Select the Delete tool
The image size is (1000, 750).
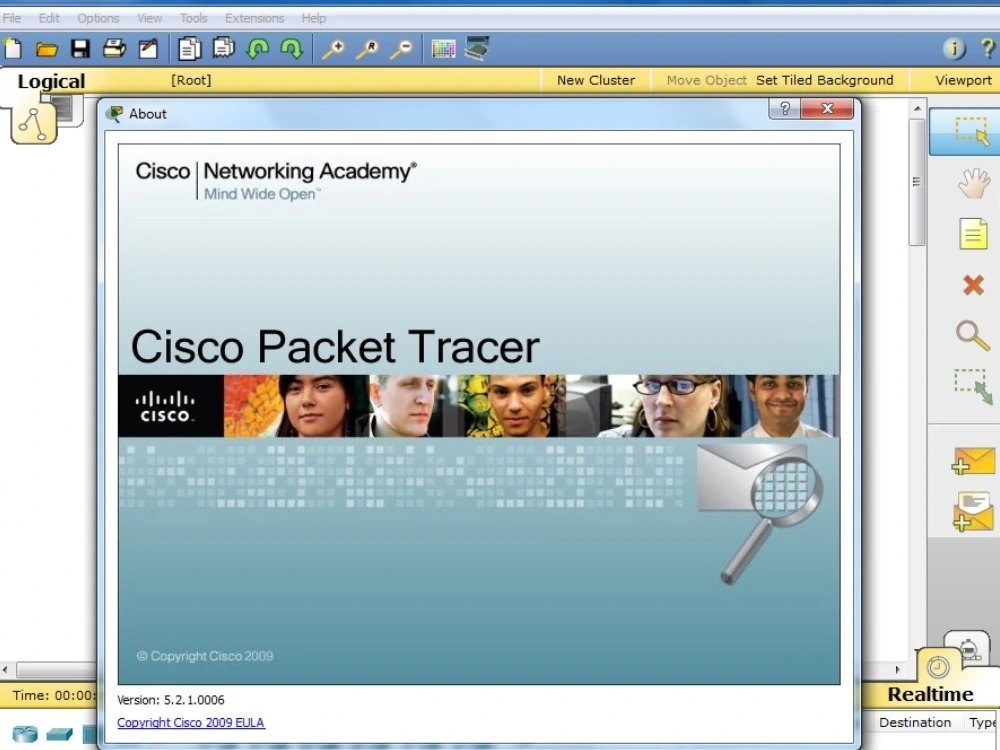point(973,285)
